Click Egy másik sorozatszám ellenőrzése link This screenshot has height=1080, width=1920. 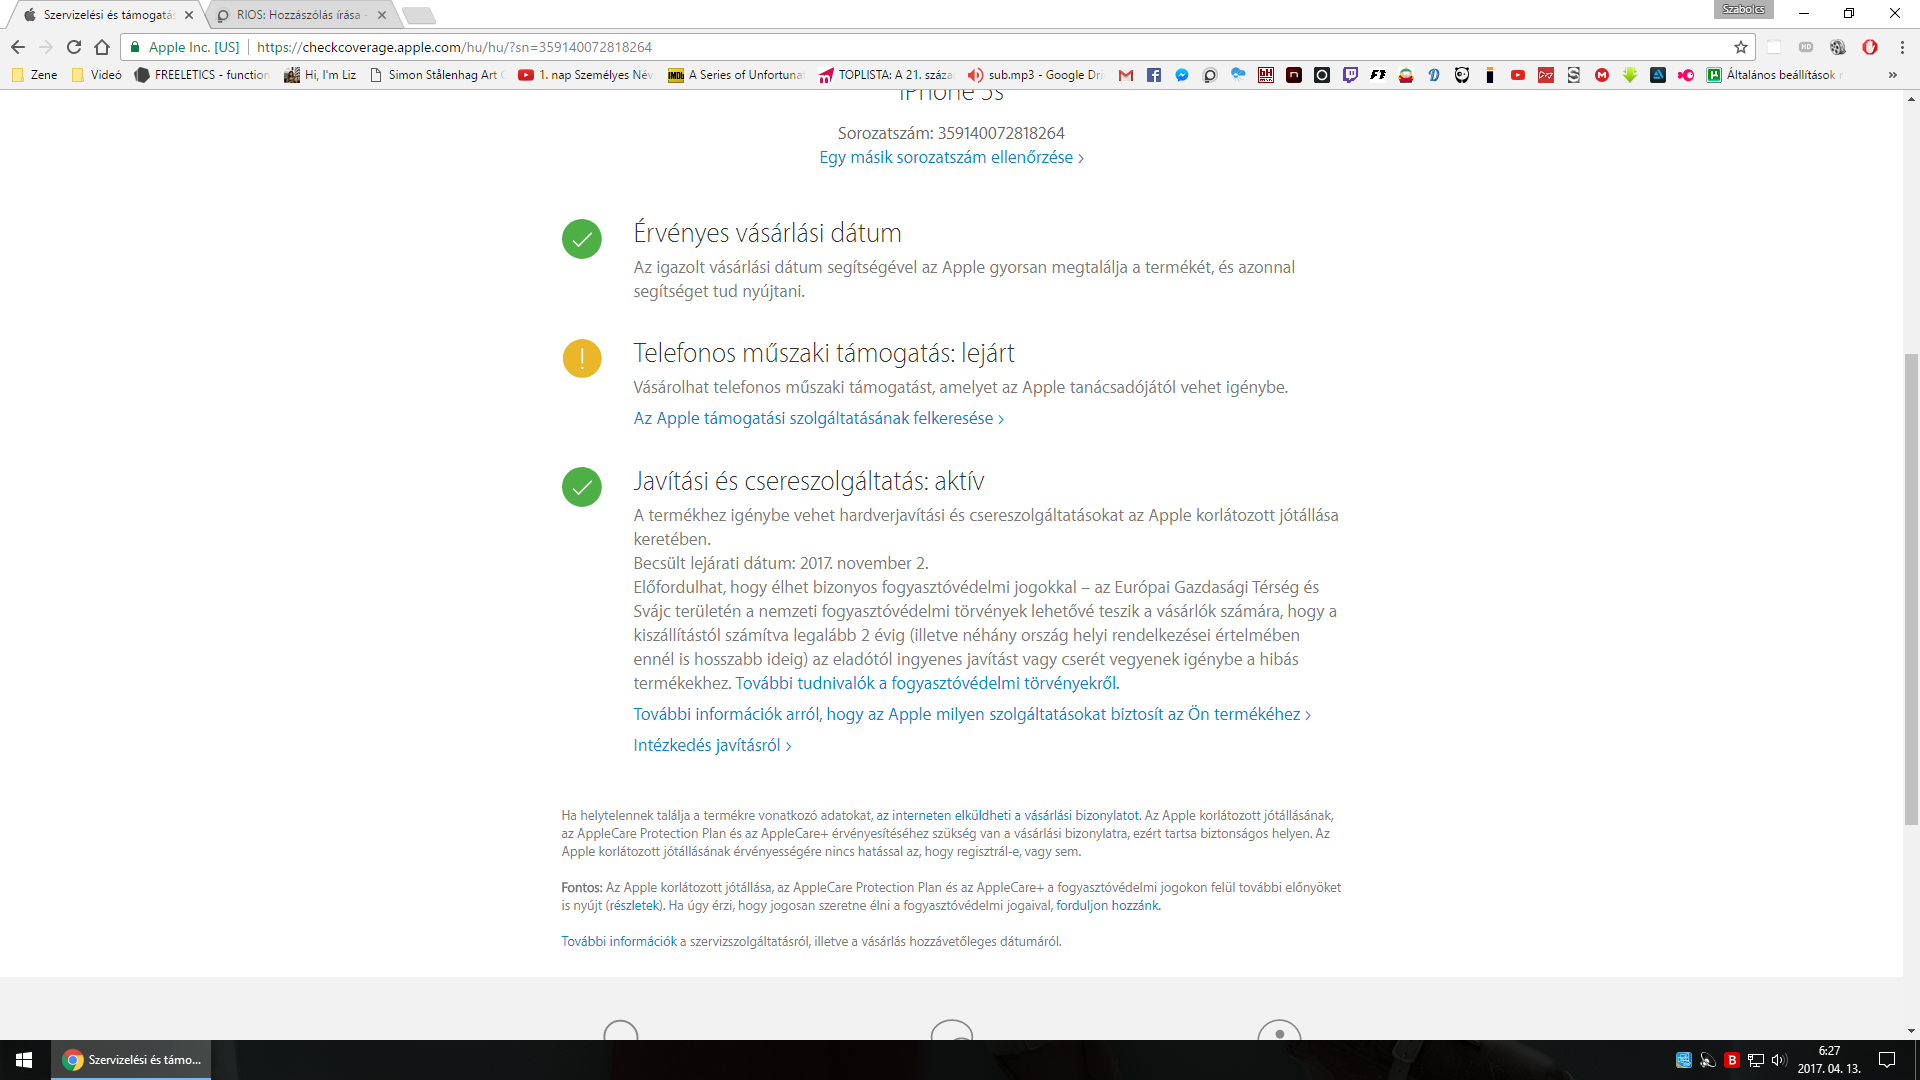click(x=951, y=157)
